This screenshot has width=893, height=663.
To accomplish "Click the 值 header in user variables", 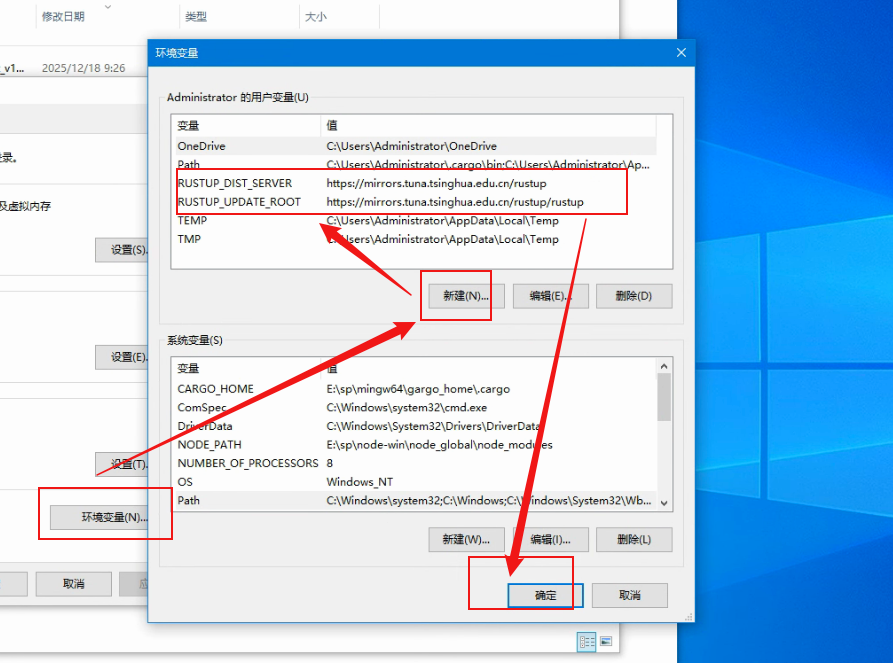I will [x=489, y=125].
